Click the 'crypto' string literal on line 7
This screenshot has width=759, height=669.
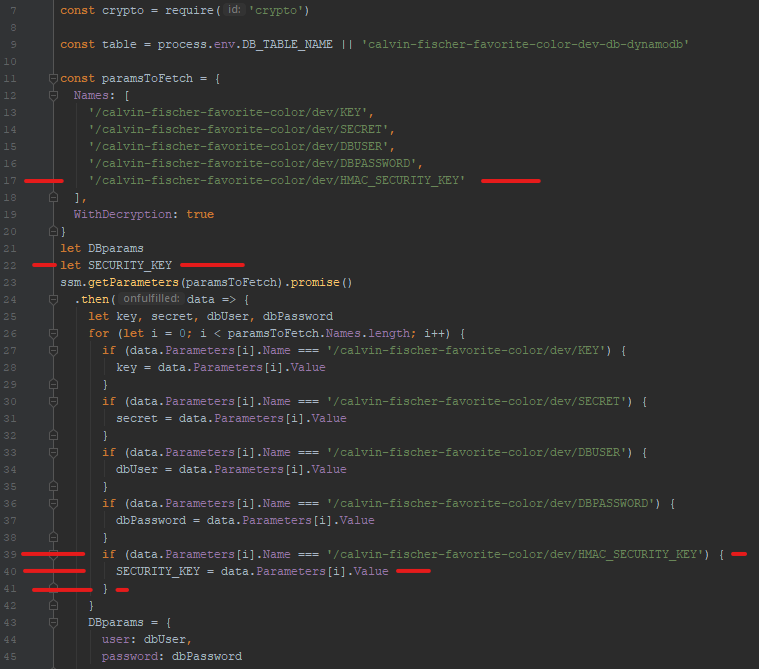point(275,10)
